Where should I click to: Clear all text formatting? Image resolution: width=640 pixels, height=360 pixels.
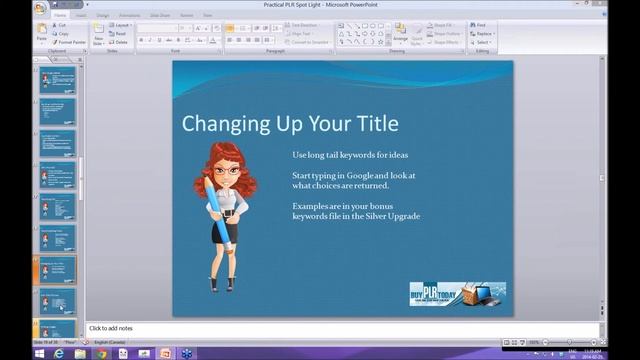(216, 28)
